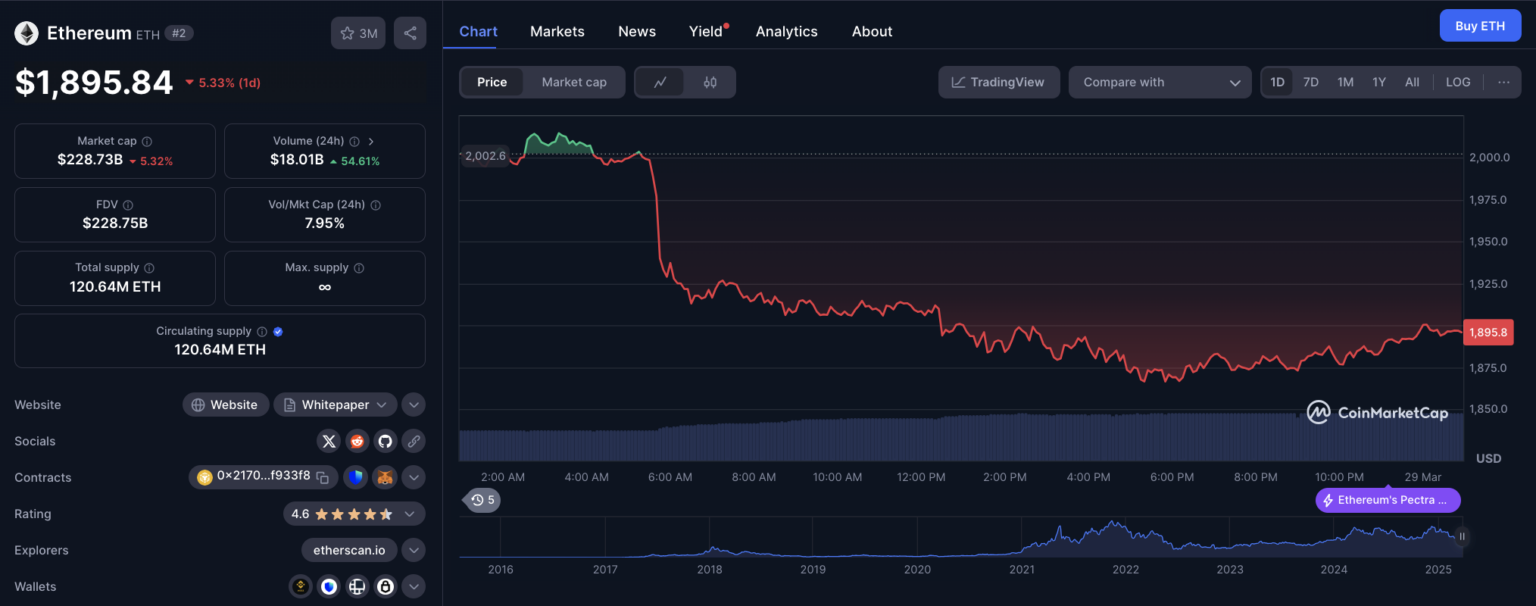Share the Ethereum page
Screen dimensions: 1536x606
[x=410, y=32]
